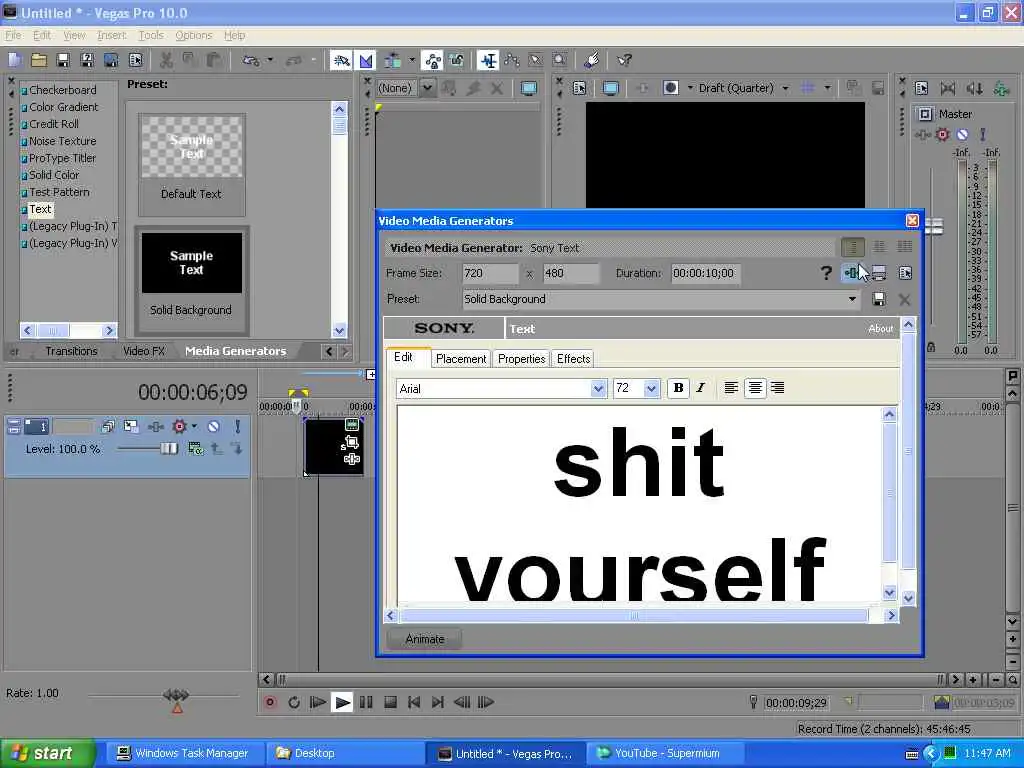The width and height of the screenshot is (1024, 768).
Task: Open Track FX dropdown arrow in track header
Action: coord(195,426)
